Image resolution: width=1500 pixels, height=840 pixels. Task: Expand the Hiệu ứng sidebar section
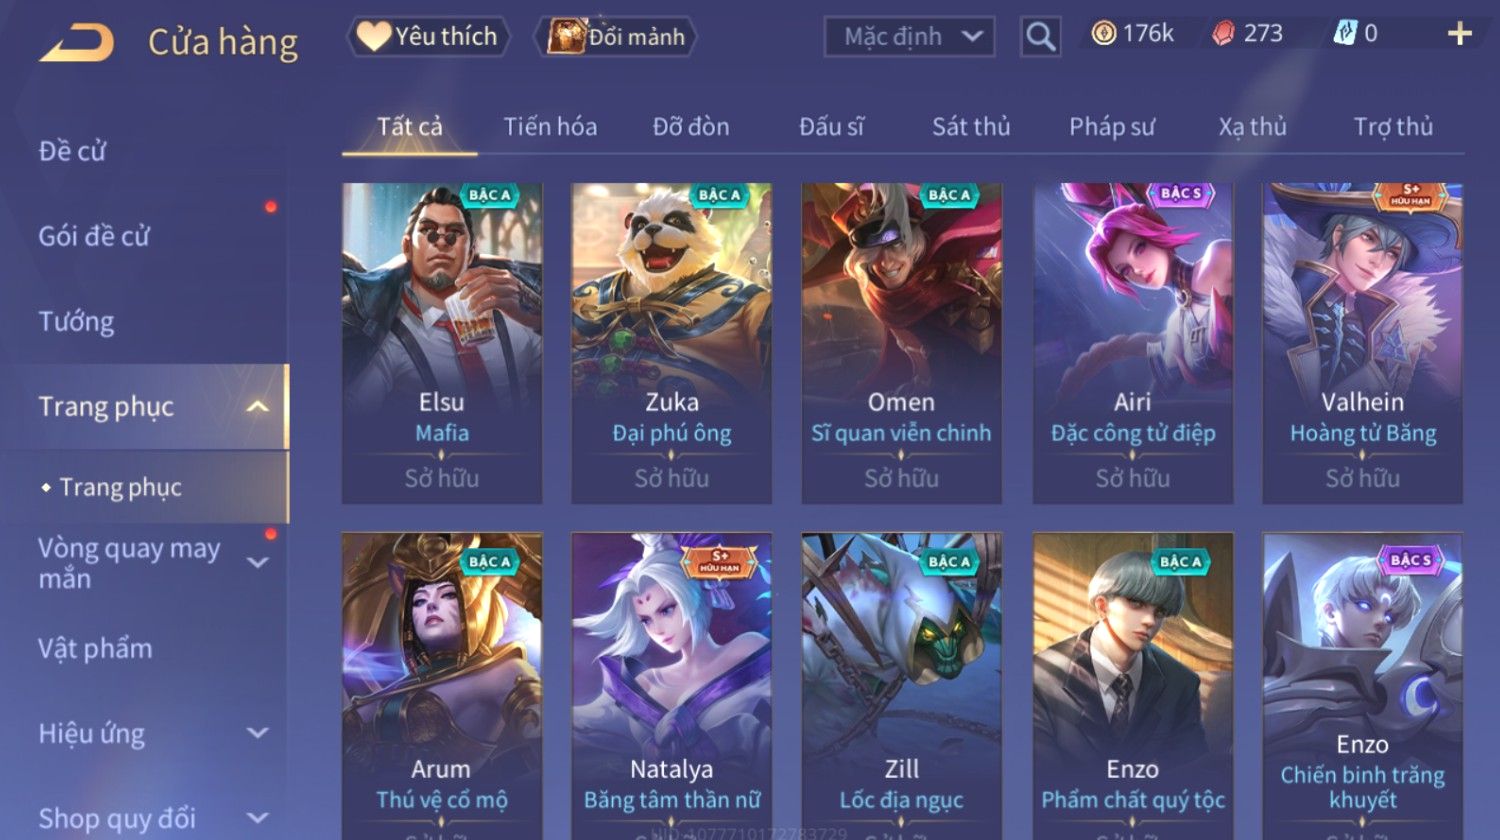click(258, 733)
